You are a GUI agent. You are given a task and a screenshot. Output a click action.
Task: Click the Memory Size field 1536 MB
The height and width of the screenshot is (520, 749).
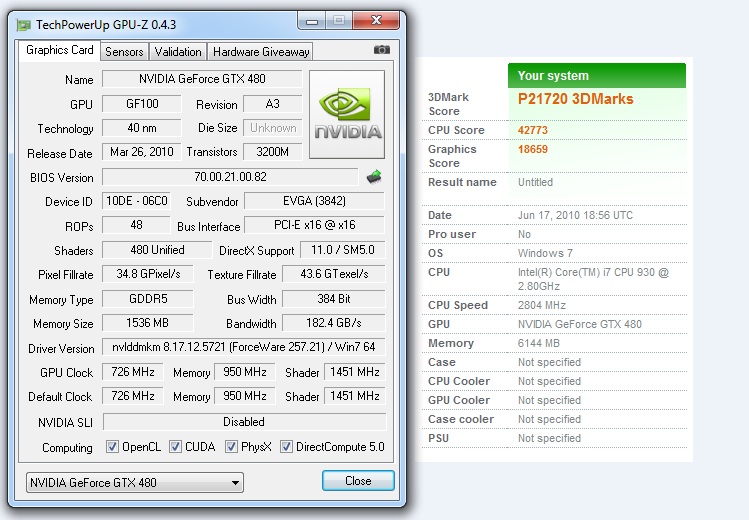tap(148, 323)
